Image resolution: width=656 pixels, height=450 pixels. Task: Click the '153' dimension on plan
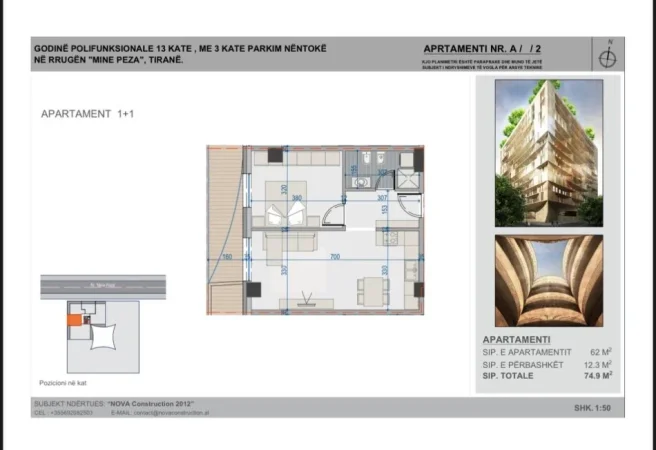[x=385, y=209]
